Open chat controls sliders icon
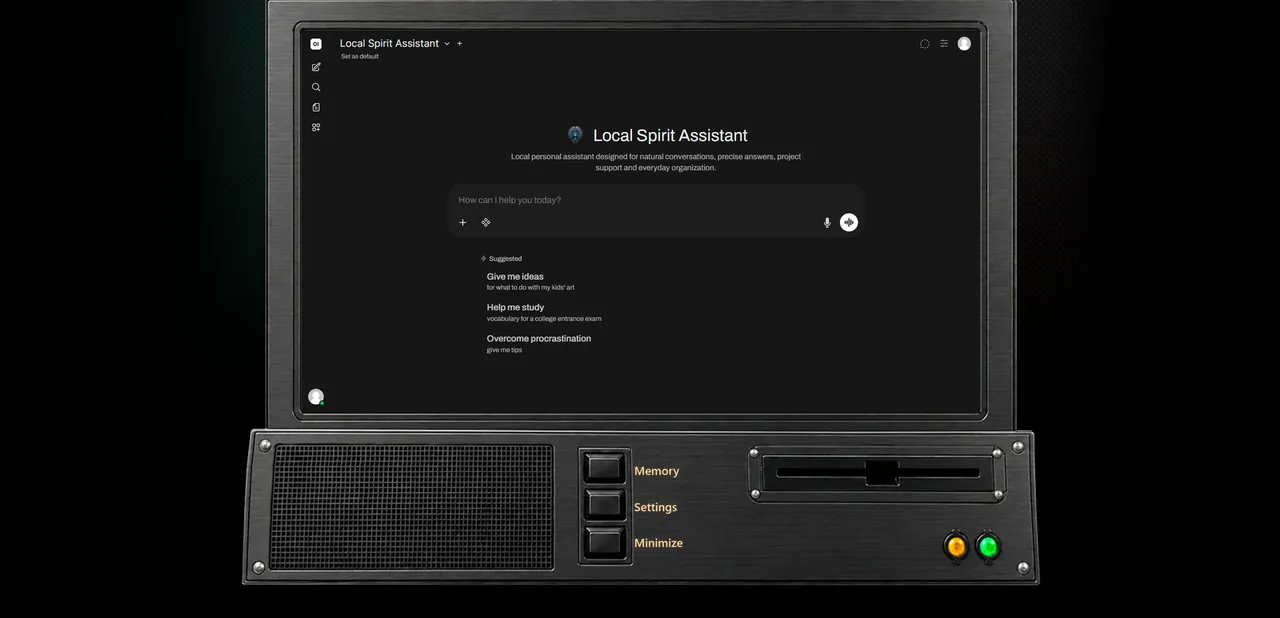Image resolution: width=1280 pixels, height=618 pixels. pos(944,43)
